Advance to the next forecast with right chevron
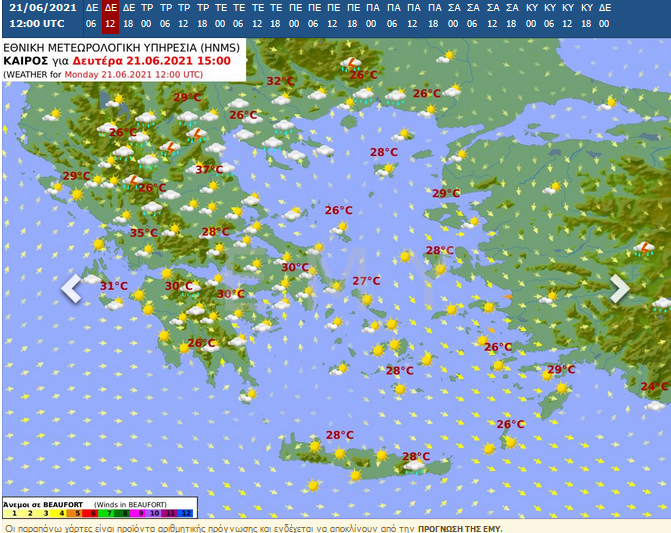The image size is (671, 533). coord(619,288)
